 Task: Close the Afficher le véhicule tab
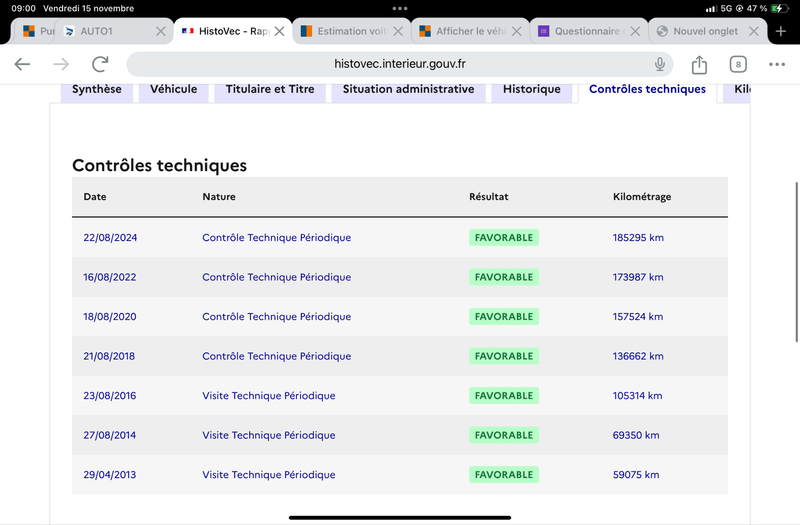[516, 31]
